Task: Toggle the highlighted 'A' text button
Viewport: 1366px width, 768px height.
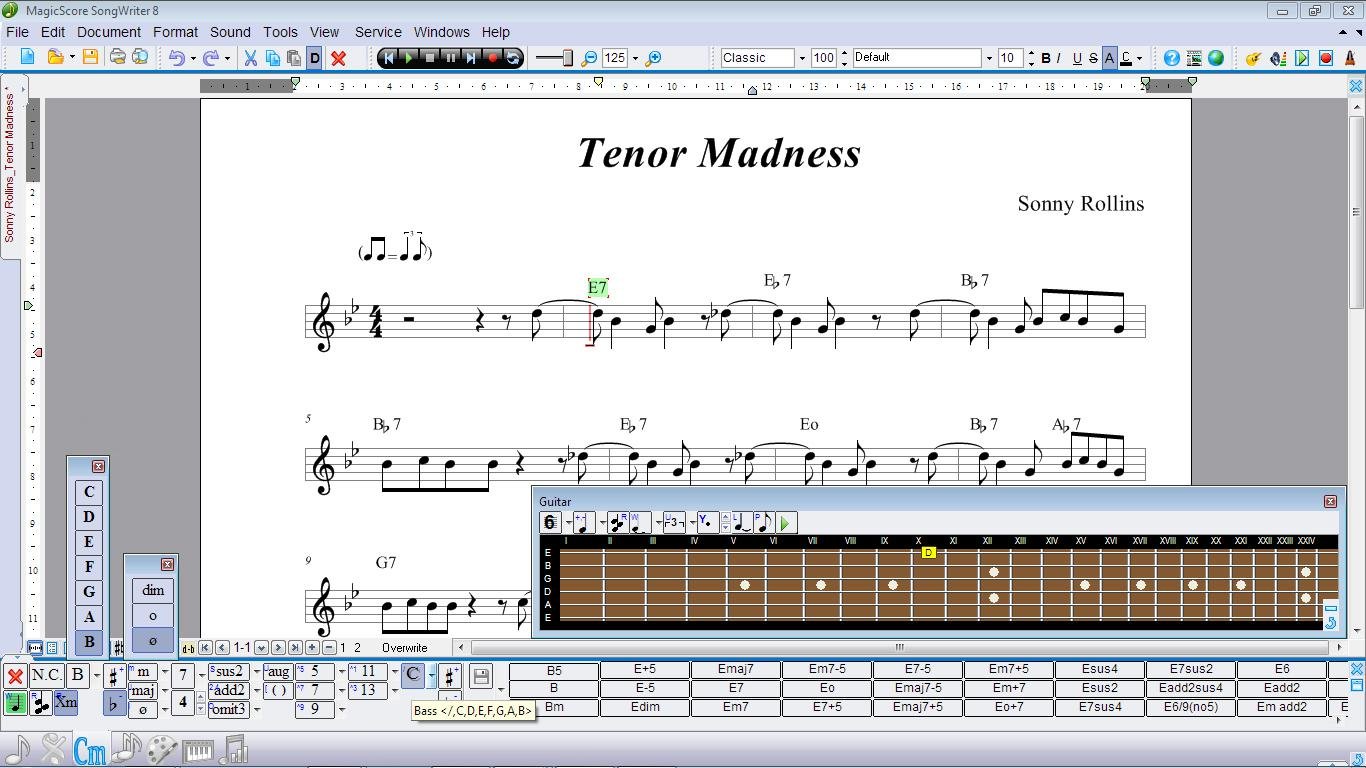Action: point(1109,58)
